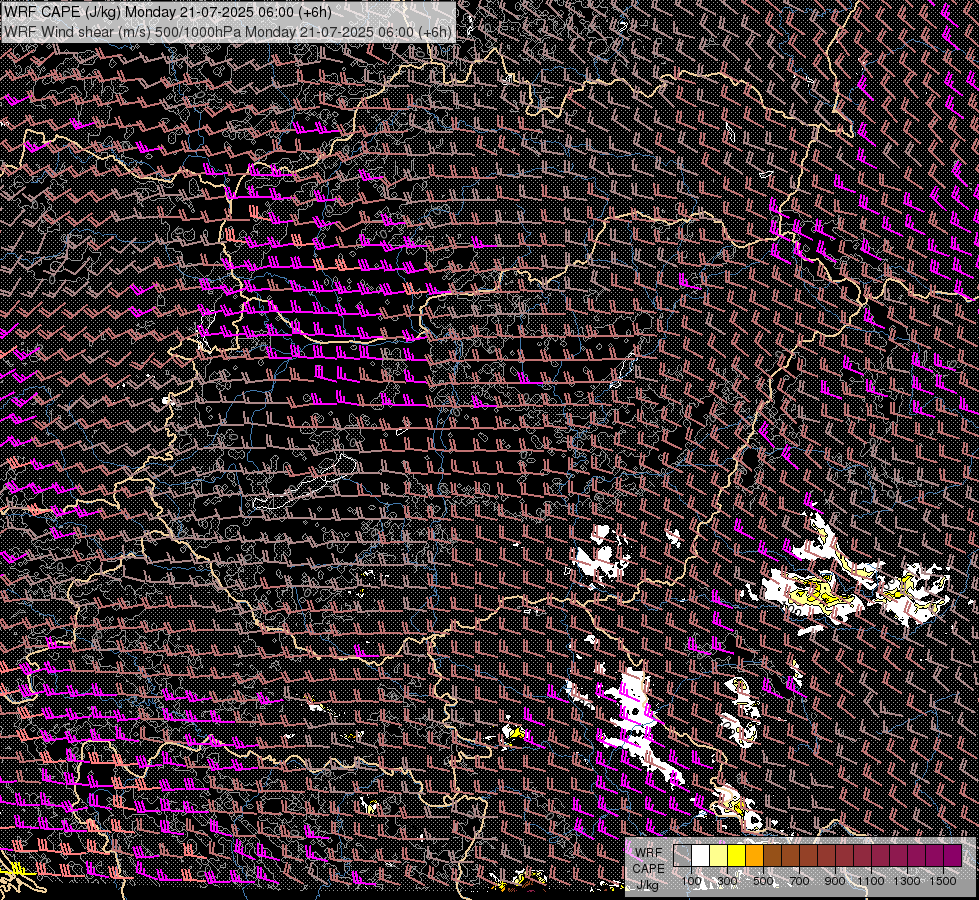The width and height of the screenshot is (979, 900).
Task: Click the "100" legend value
Action: coord(691,881)
